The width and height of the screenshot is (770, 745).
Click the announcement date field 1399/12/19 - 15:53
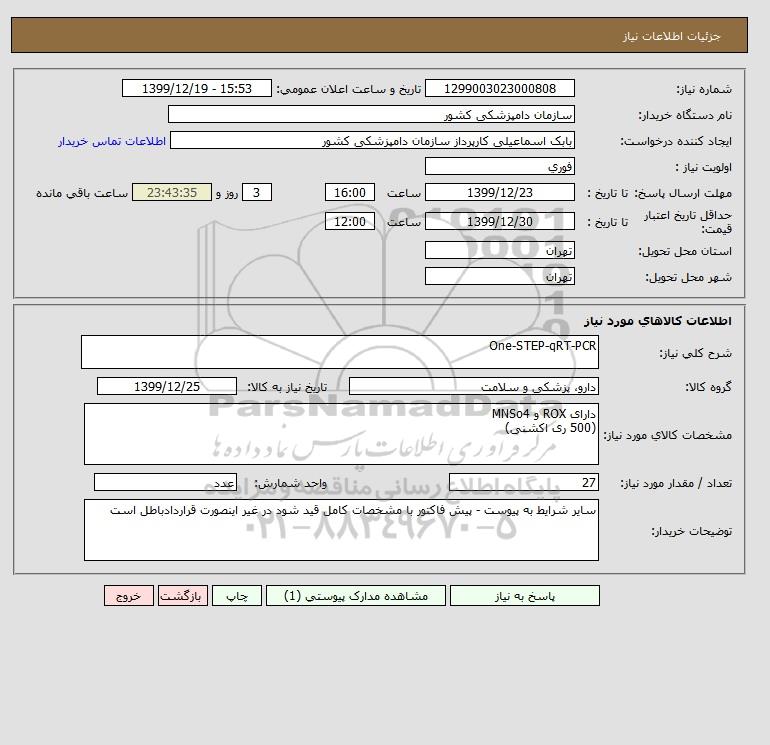point(196,88)
